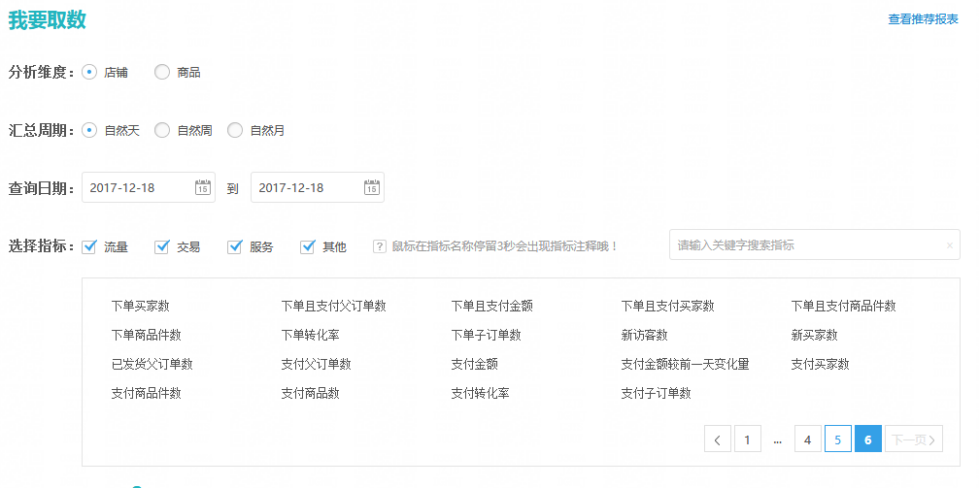Image resolution: width=979 pixels, height=489 pixels.
Task: Click start date field 2017-12-18
Action: click(149, 187)
